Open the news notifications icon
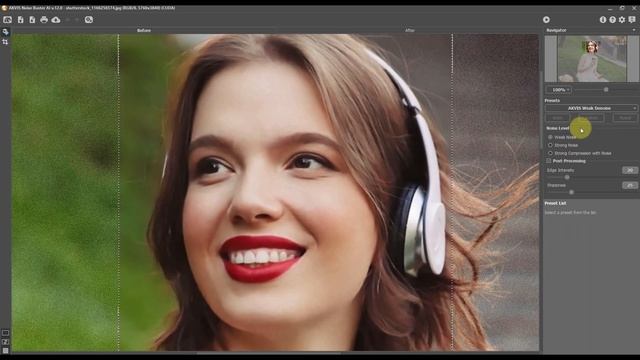This screenshot has width=640, height=360. click(632, 20)
